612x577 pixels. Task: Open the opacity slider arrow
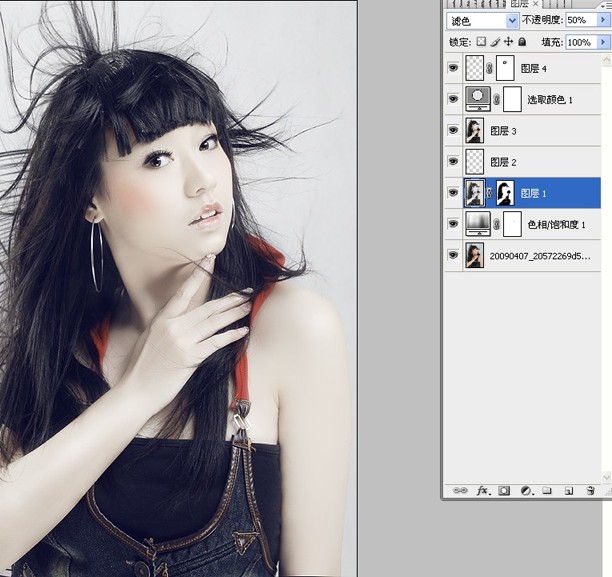tap(603, 20)
